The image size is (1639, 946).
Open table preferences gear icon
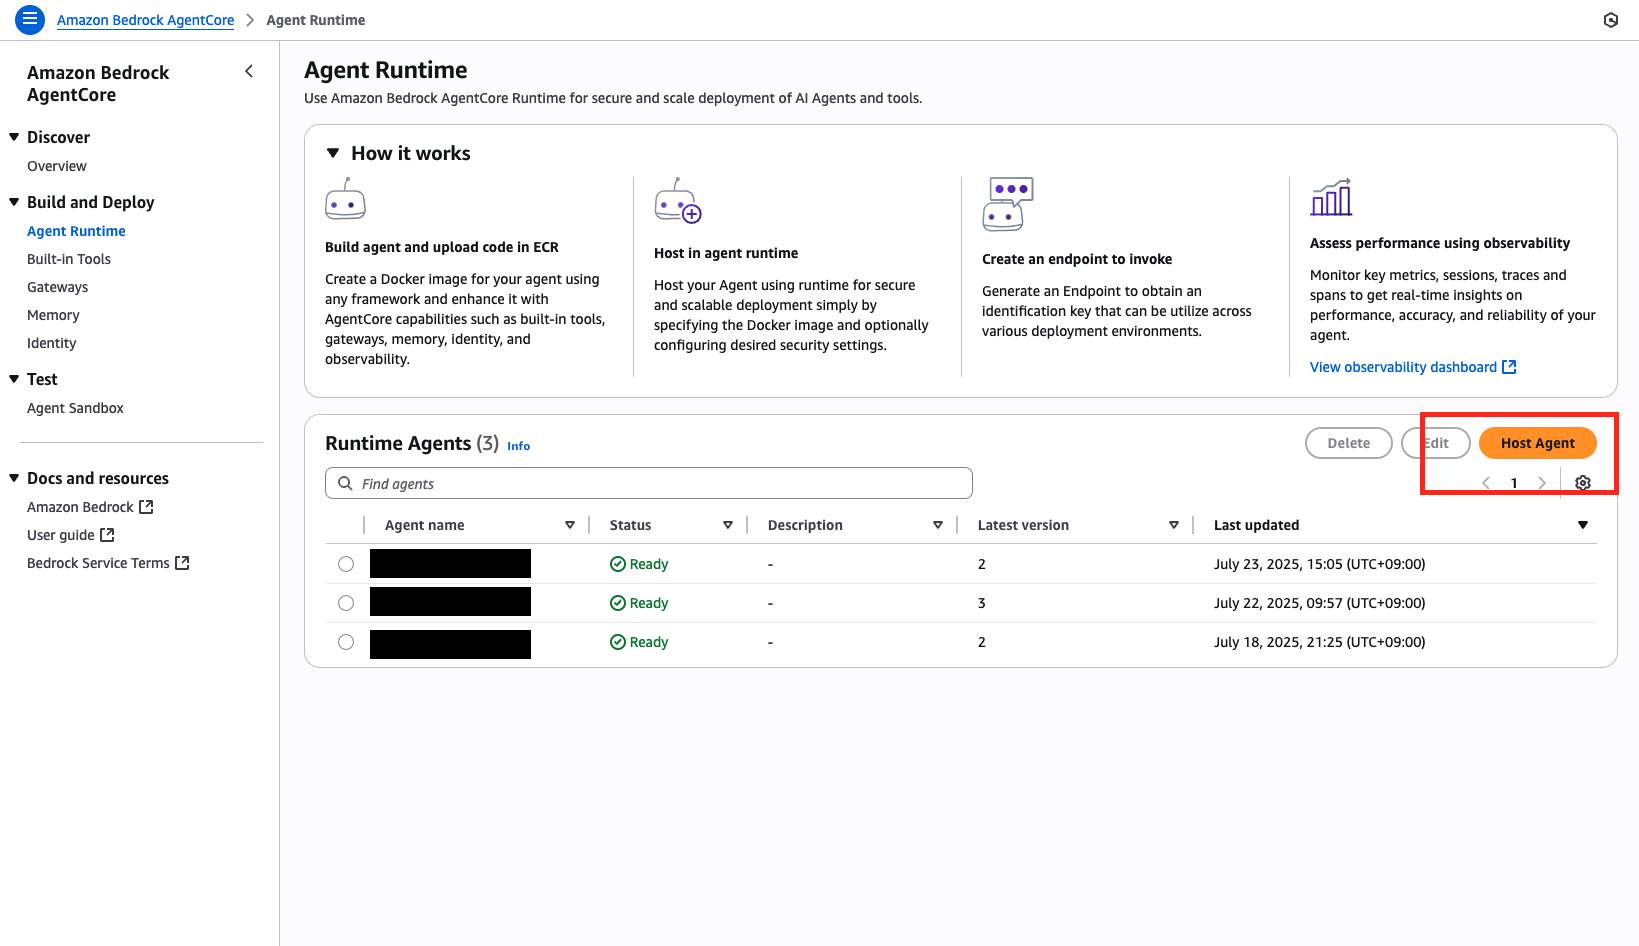[x=1583, y=483]
